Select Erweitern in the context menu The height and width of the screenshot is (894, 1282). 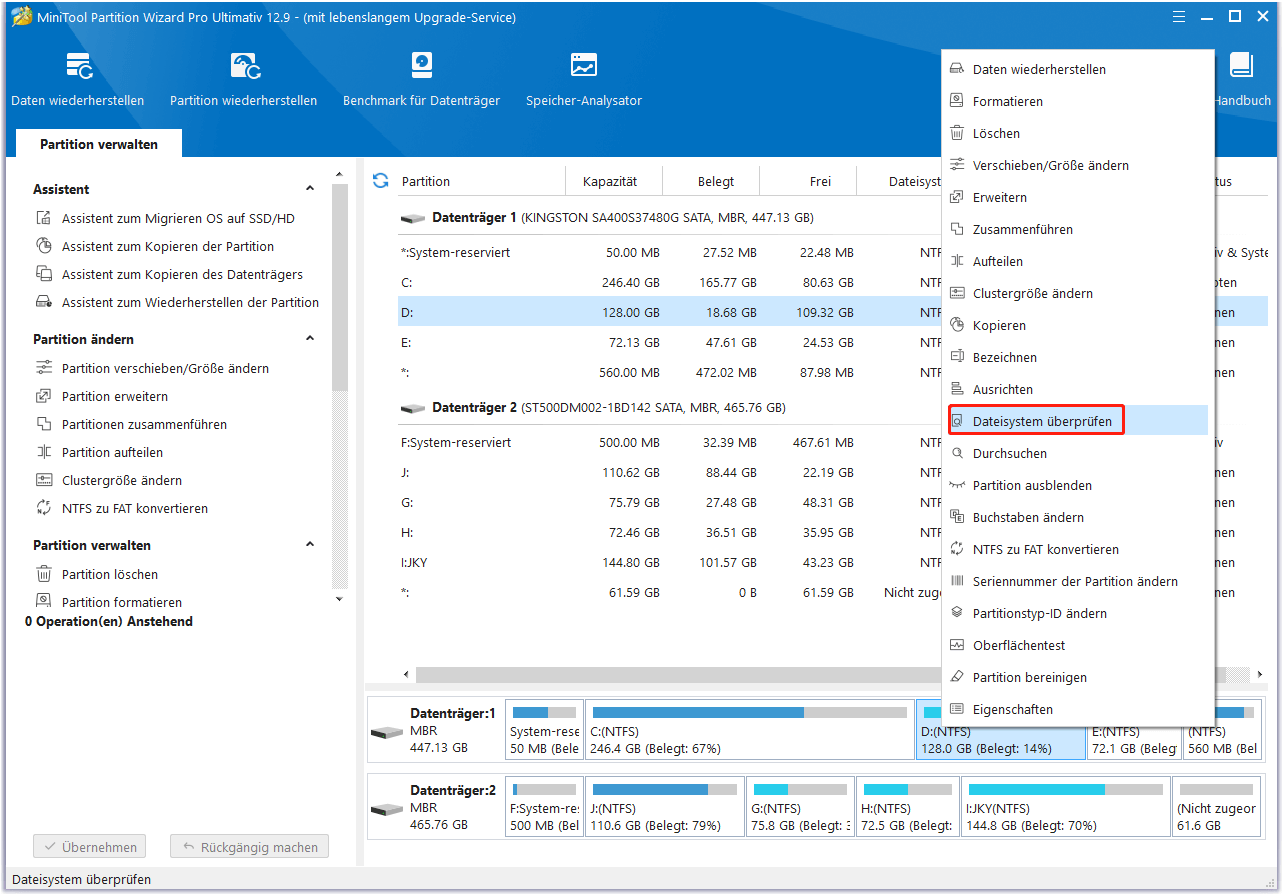click(1078, 197)
